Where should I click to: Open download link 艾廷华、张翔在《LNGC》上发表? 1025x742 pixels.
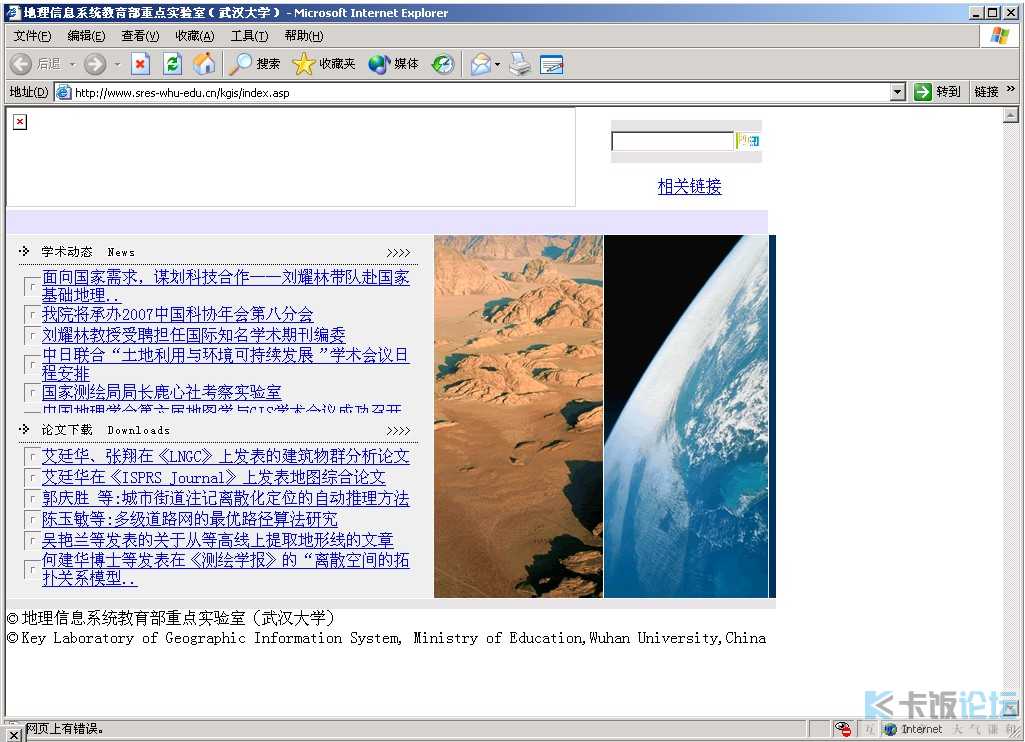[226, 456]
